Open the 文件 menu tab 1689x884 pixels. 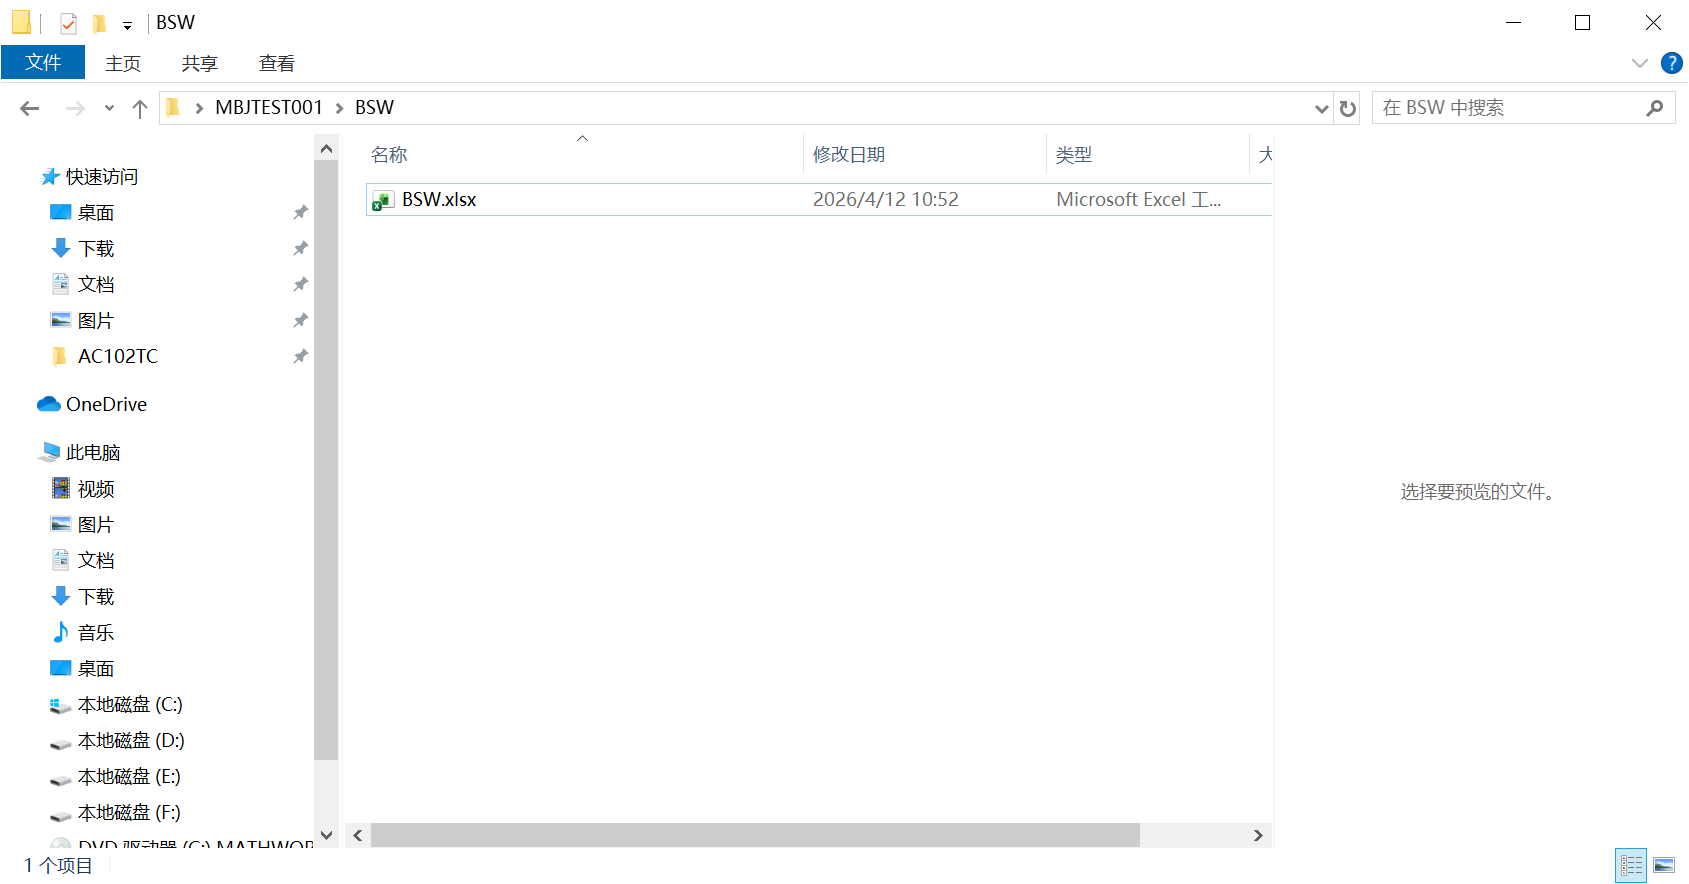pos(43,62)
